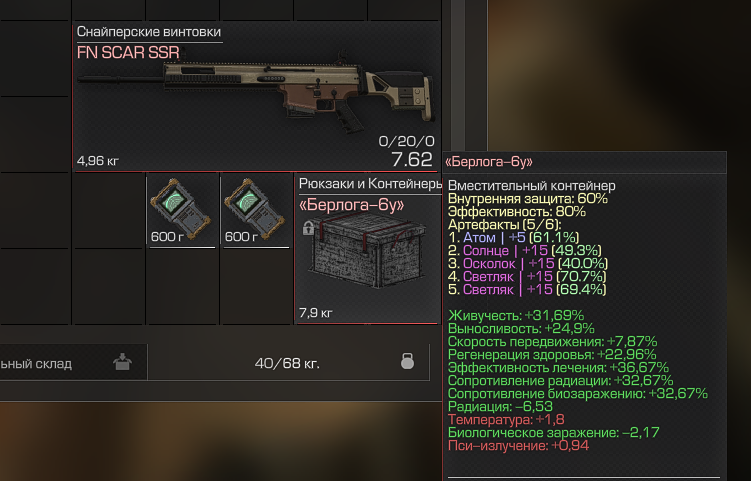Open the personal склад storage button
751x481 pixels.
(73, 362)
